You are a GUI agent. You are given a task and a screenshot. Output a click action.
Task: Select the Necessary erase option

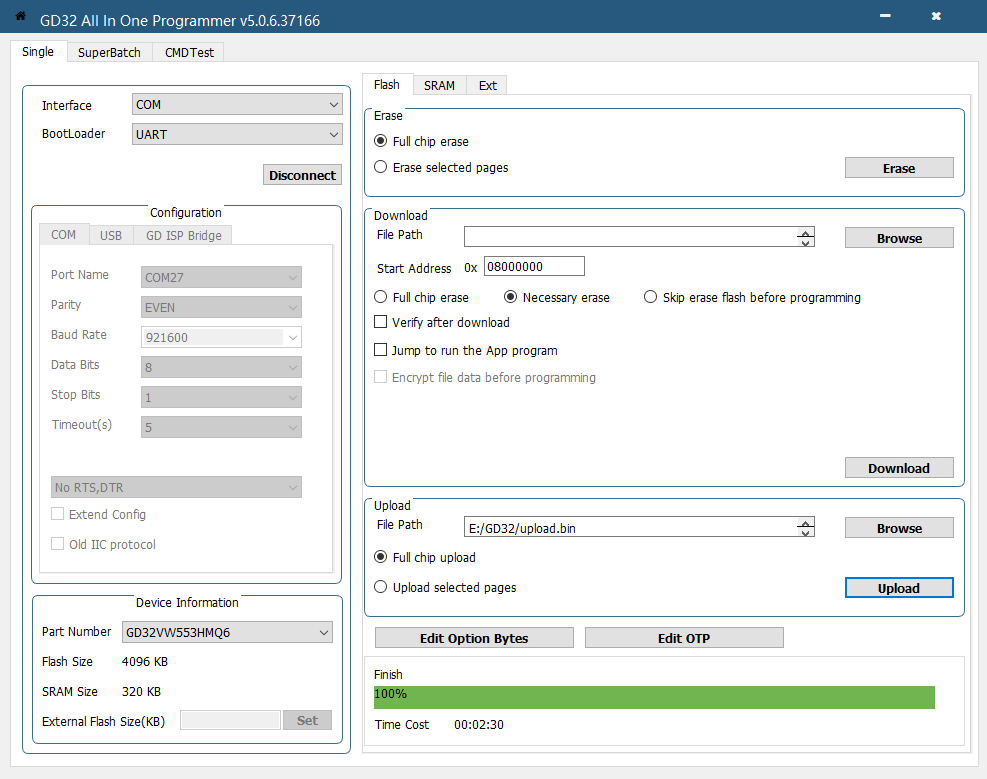(510, 296)
